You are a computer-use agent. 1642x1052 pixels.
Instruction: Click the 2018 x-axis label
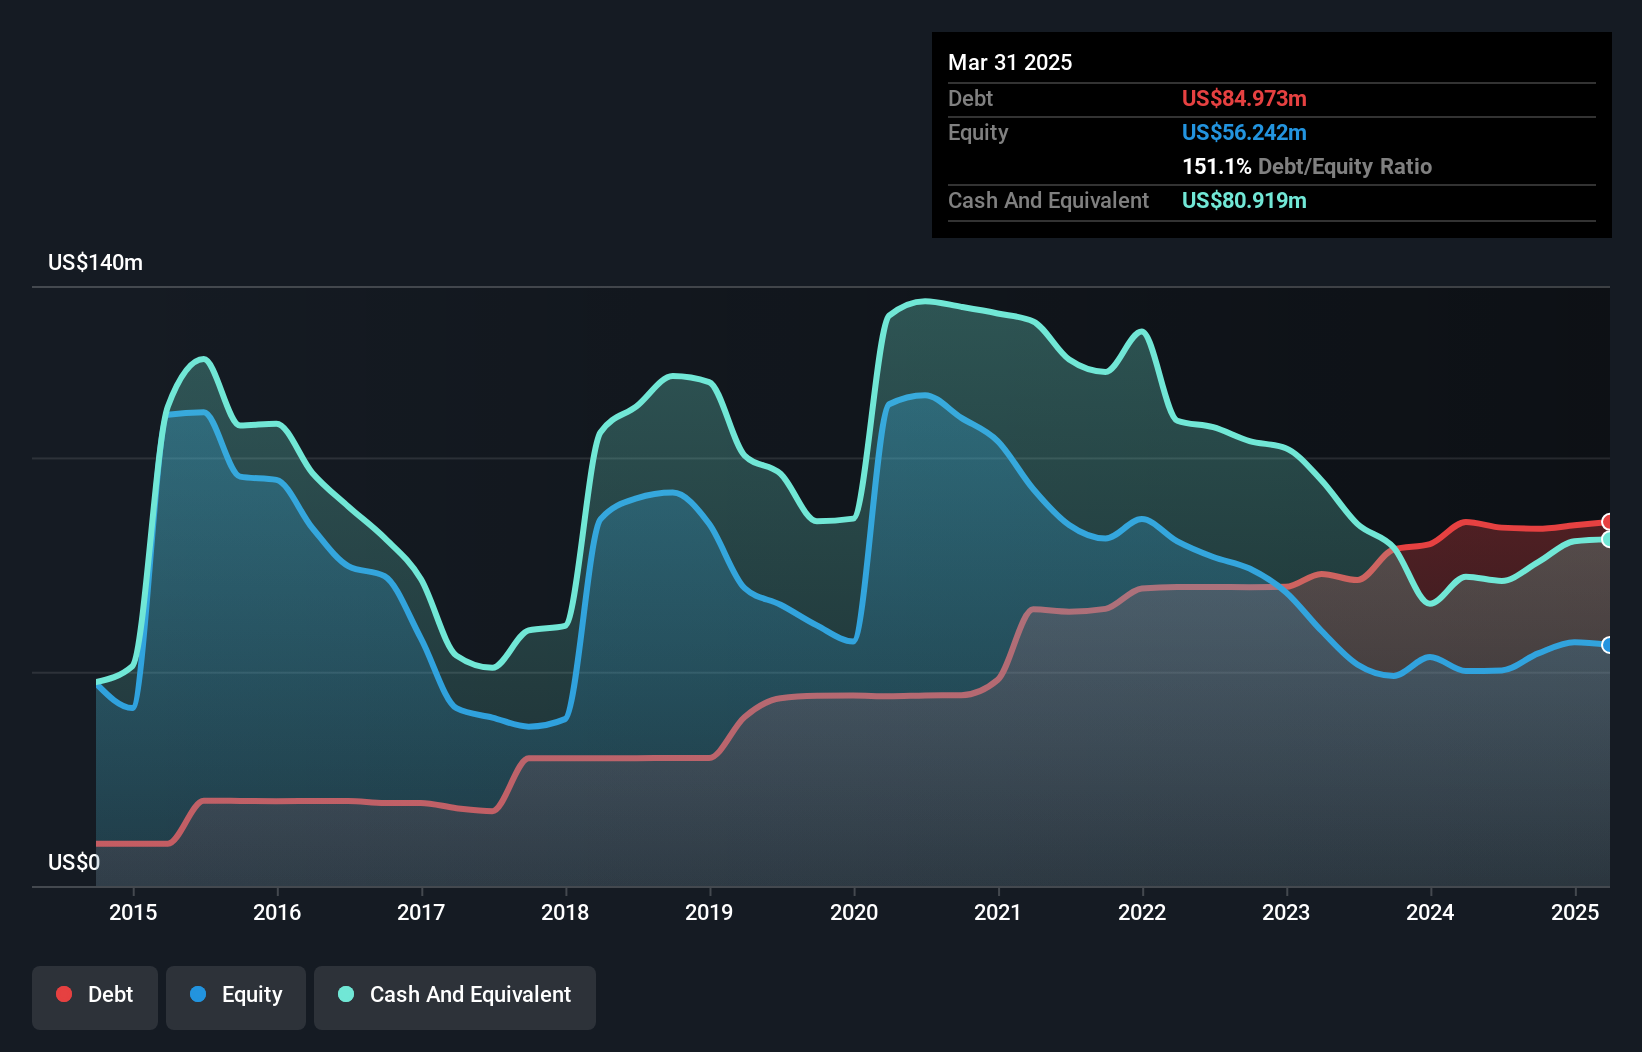pyautogui.click(x=565, y=912)
